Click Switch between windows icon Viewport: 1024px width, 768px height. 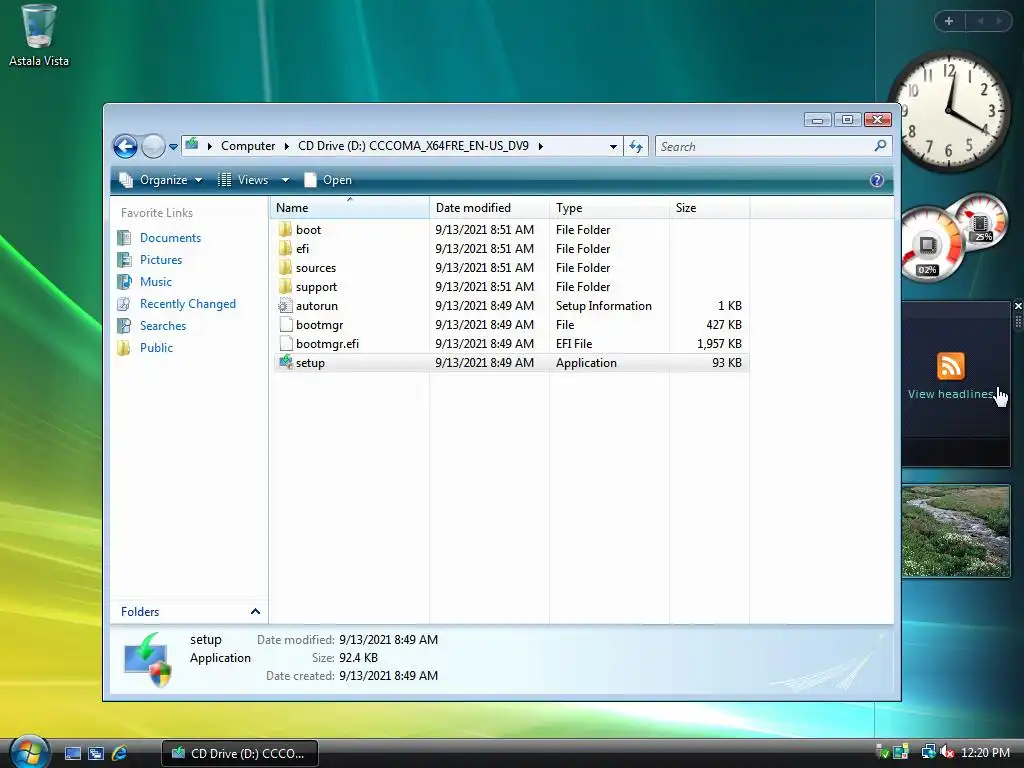click(x=96, y=753)
